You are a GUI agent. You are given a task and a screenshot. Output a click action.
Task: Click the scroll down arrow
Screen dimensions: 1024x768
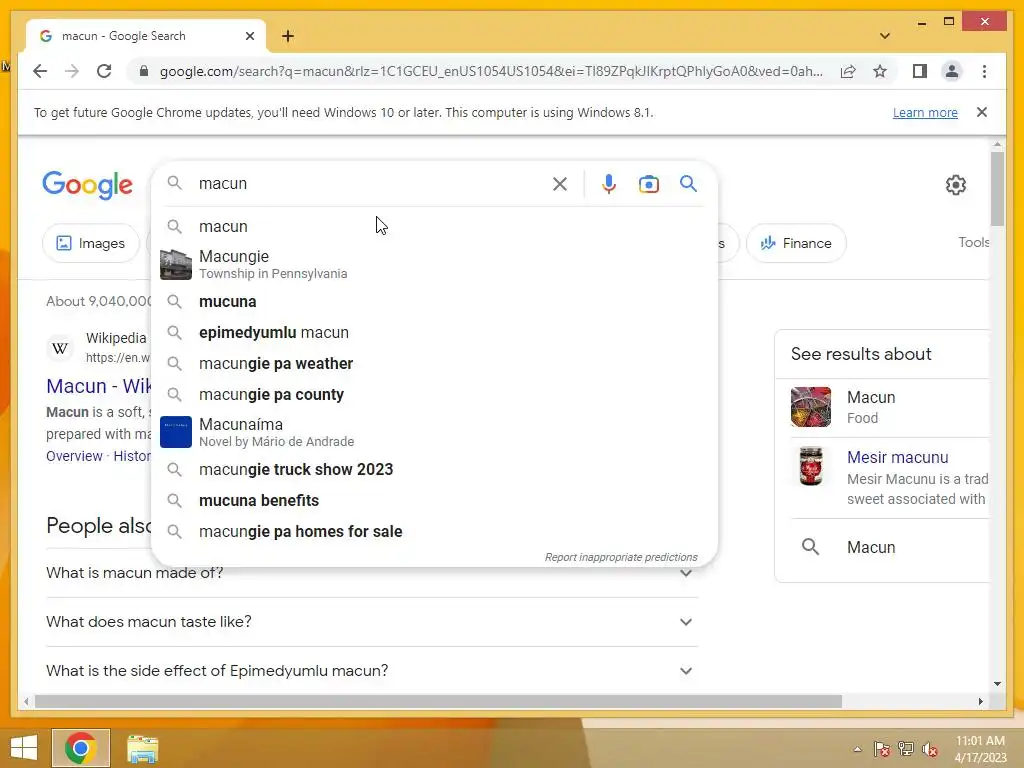[997, 684]
